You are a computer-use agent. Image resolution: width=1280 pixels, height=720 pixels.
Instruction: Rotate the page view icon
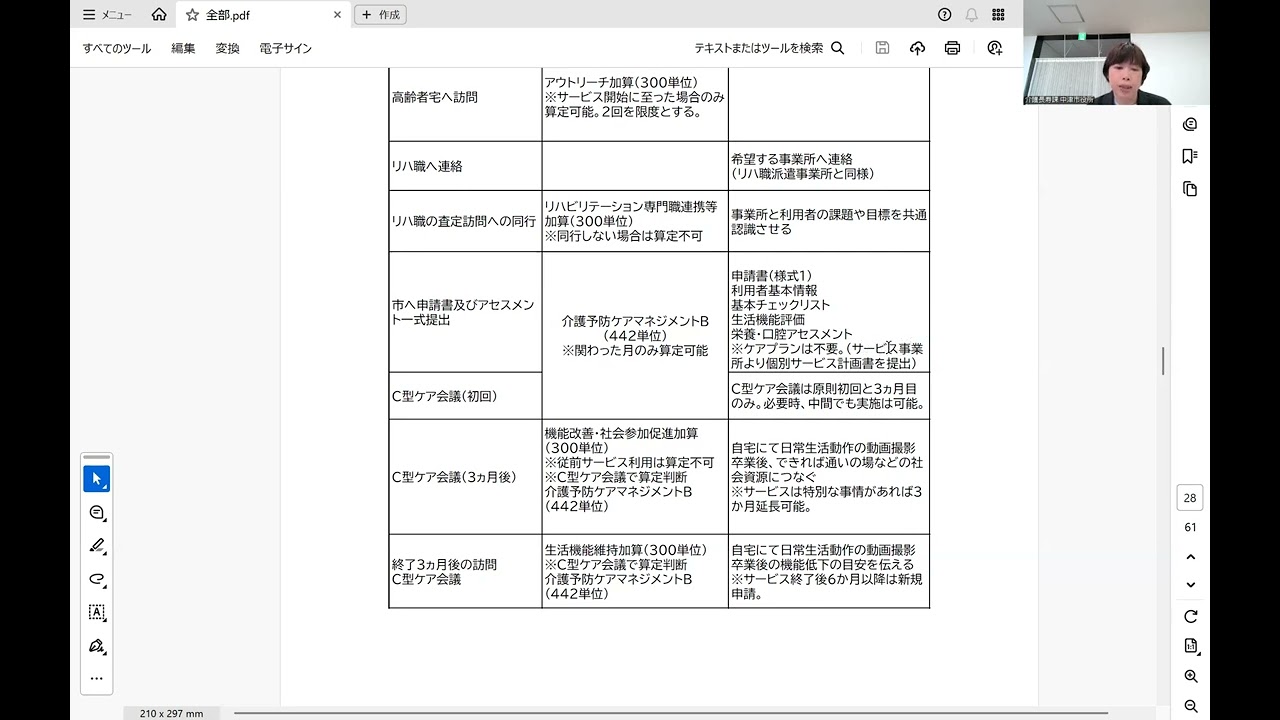click(x=1190, y=617)
